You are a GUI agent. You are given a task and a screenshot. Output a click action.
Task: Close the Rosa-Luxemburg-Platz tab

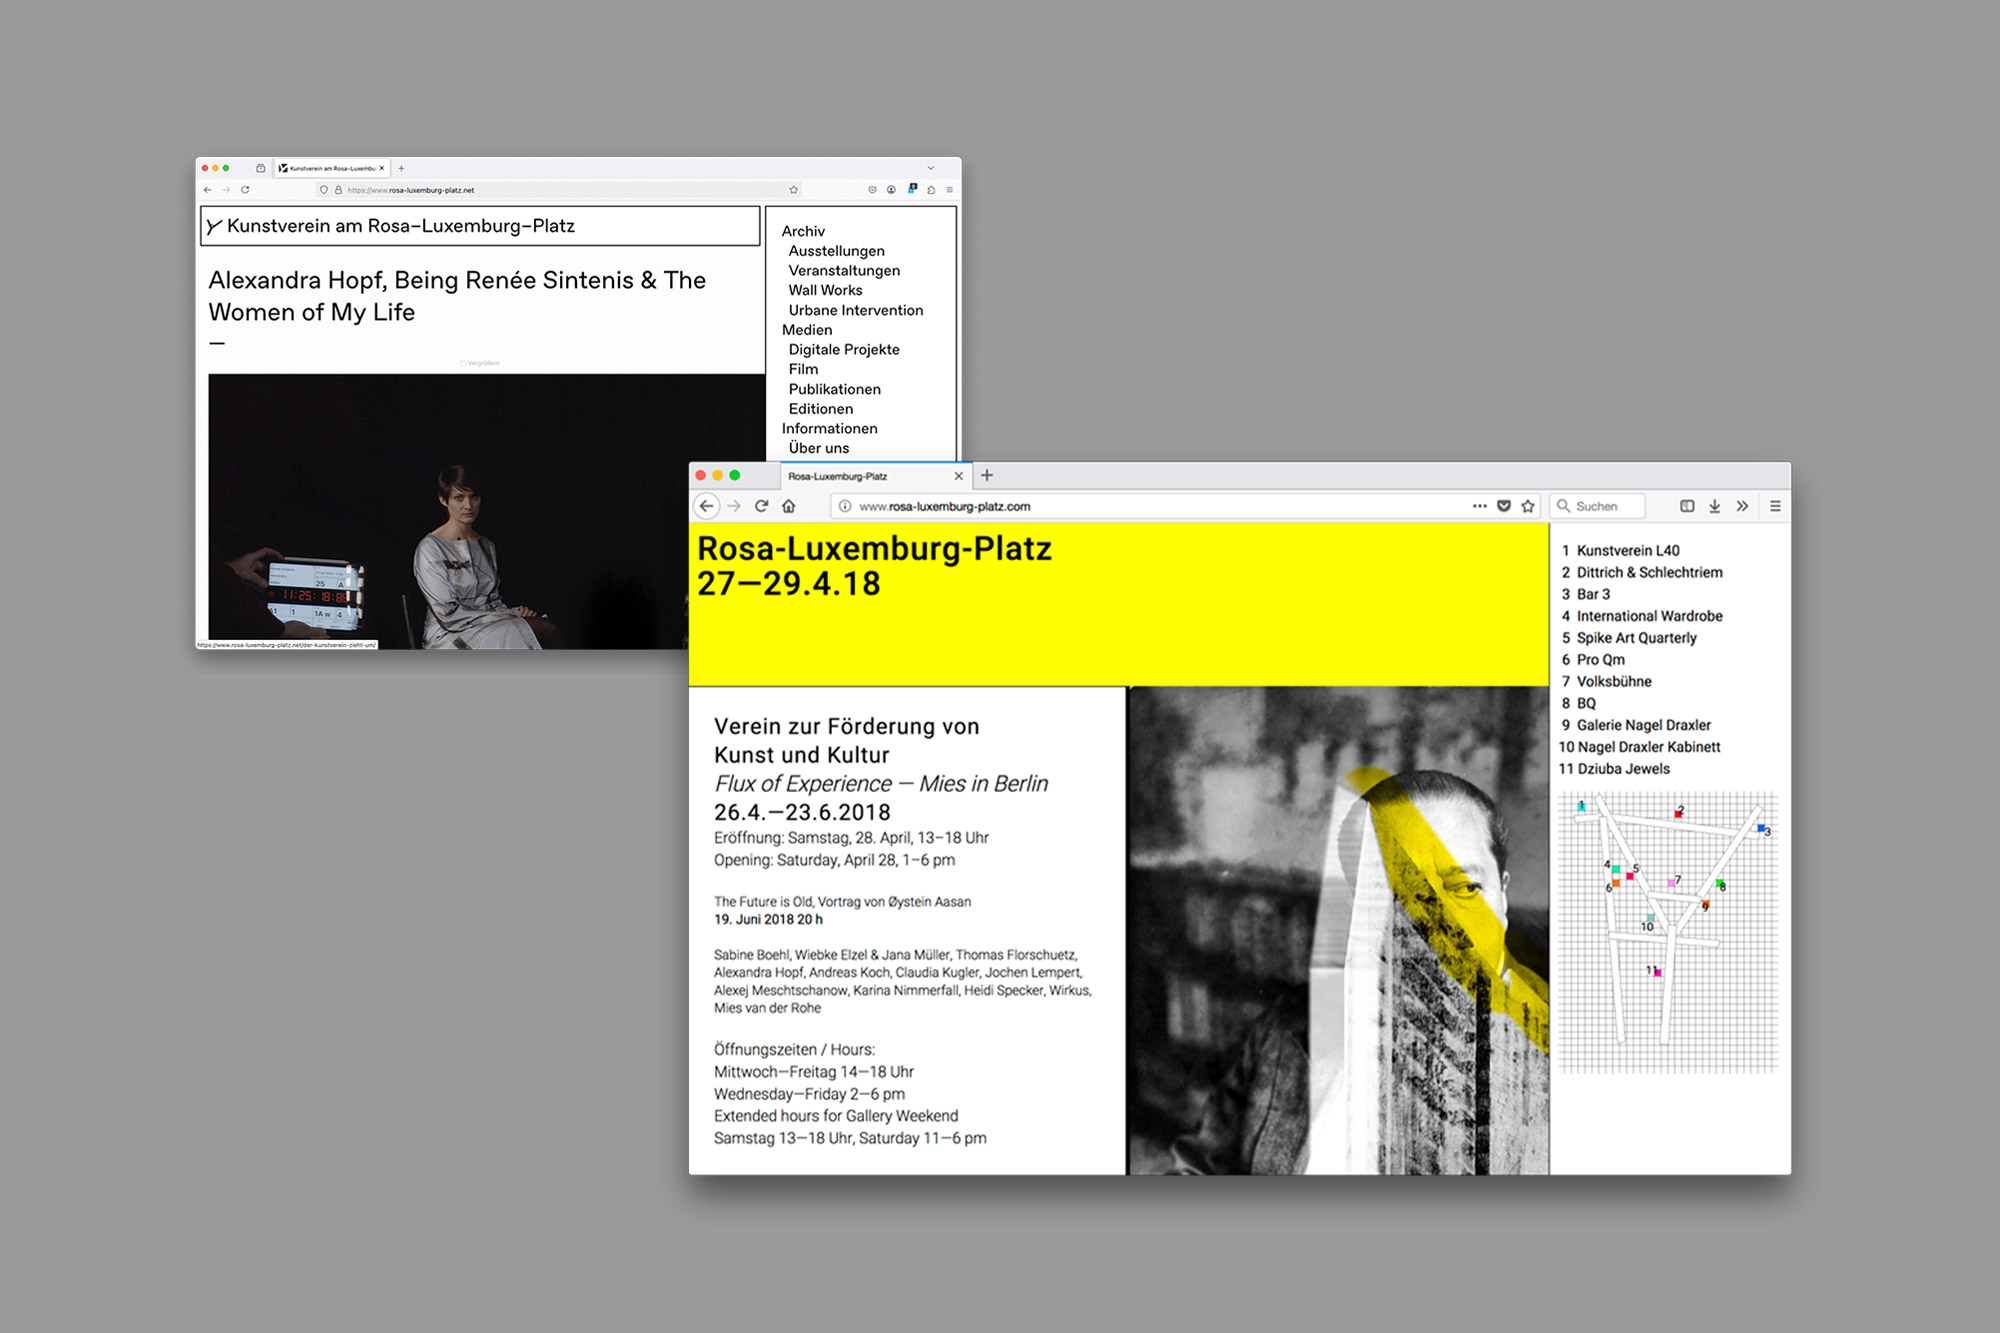[959, 476]
